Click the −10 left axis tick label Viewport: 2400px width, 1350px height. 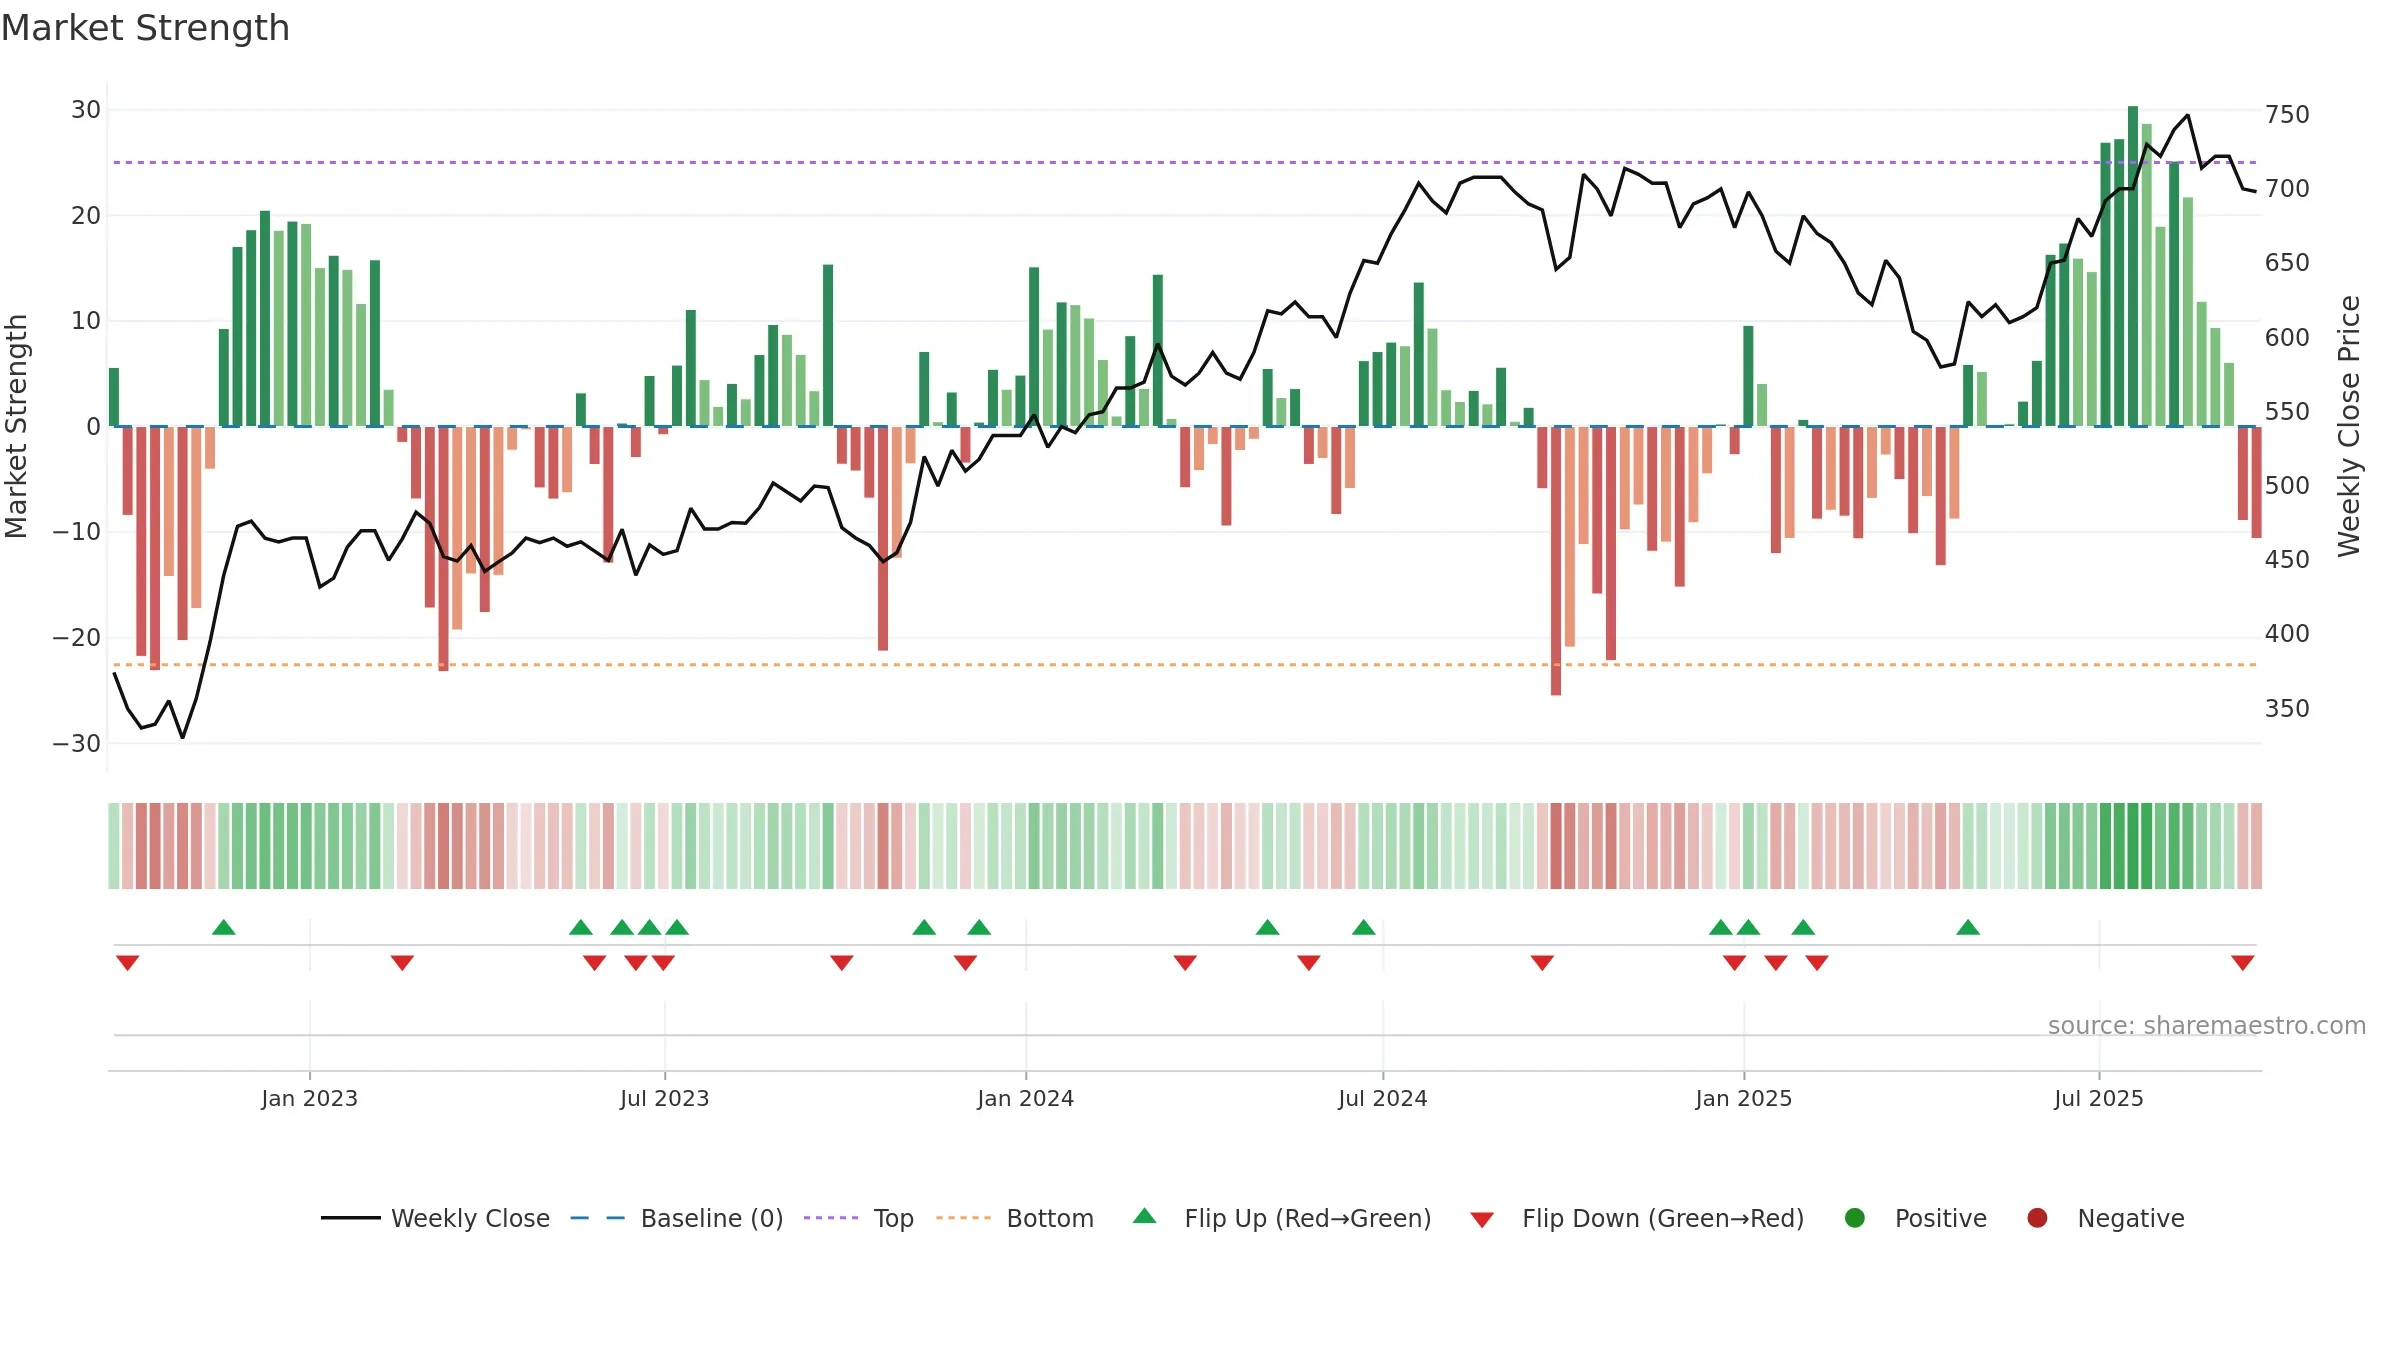[x=77, y=532]
